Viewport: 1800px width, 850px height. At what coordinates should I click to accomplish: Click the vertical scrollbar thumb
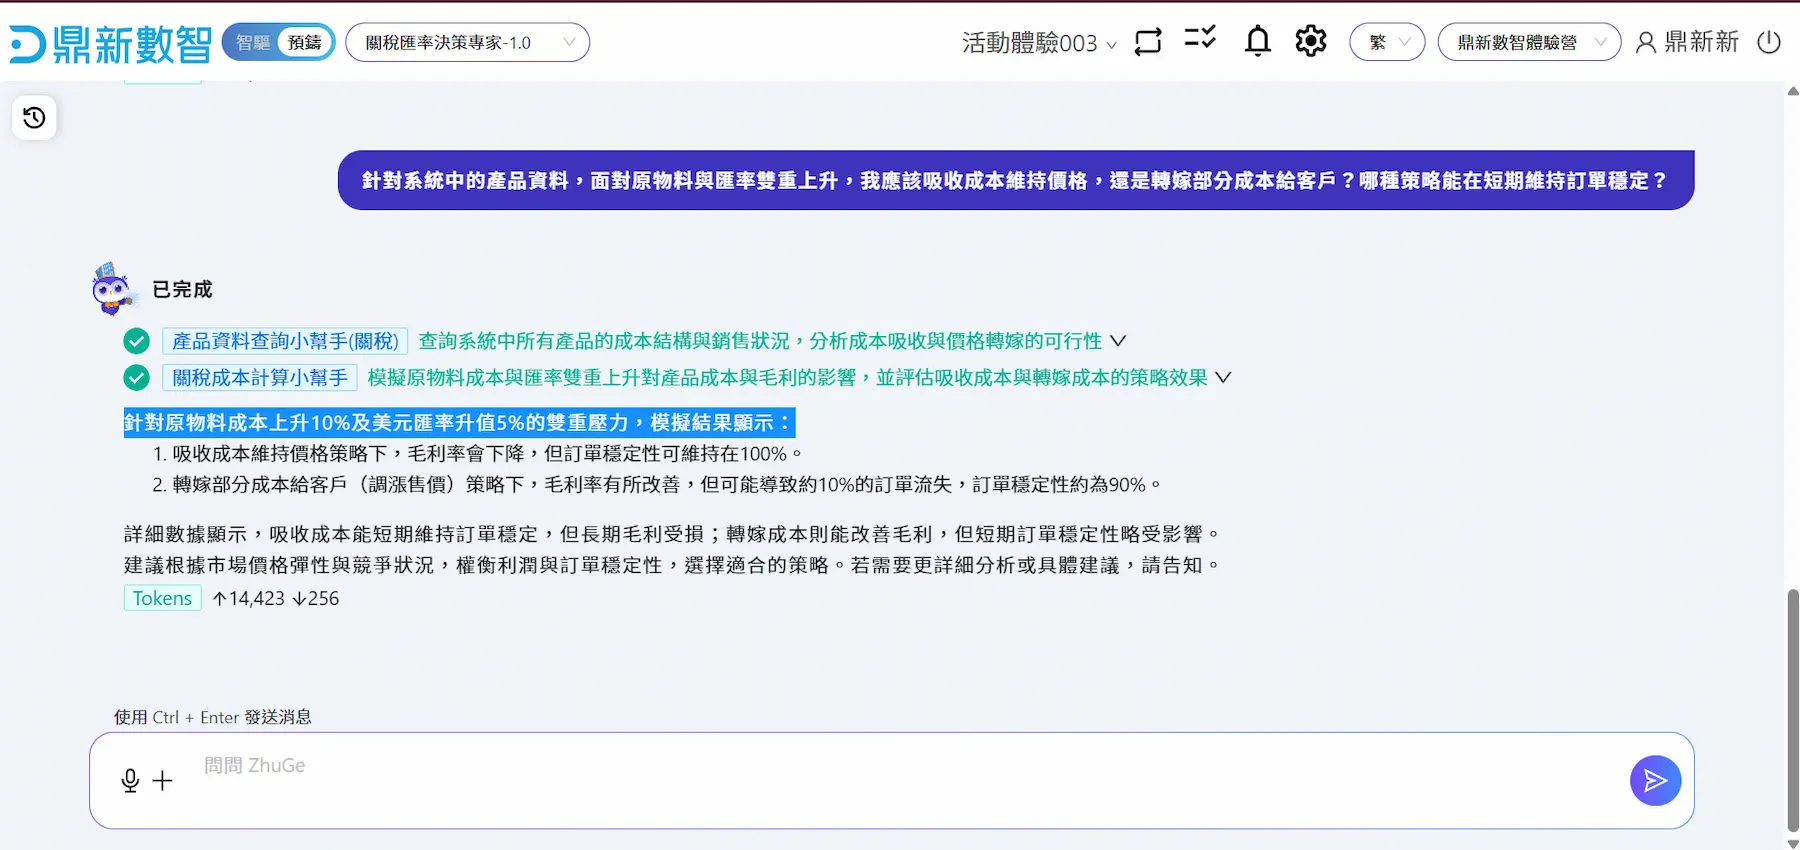pyautogui.click(x=1793, y=710)
